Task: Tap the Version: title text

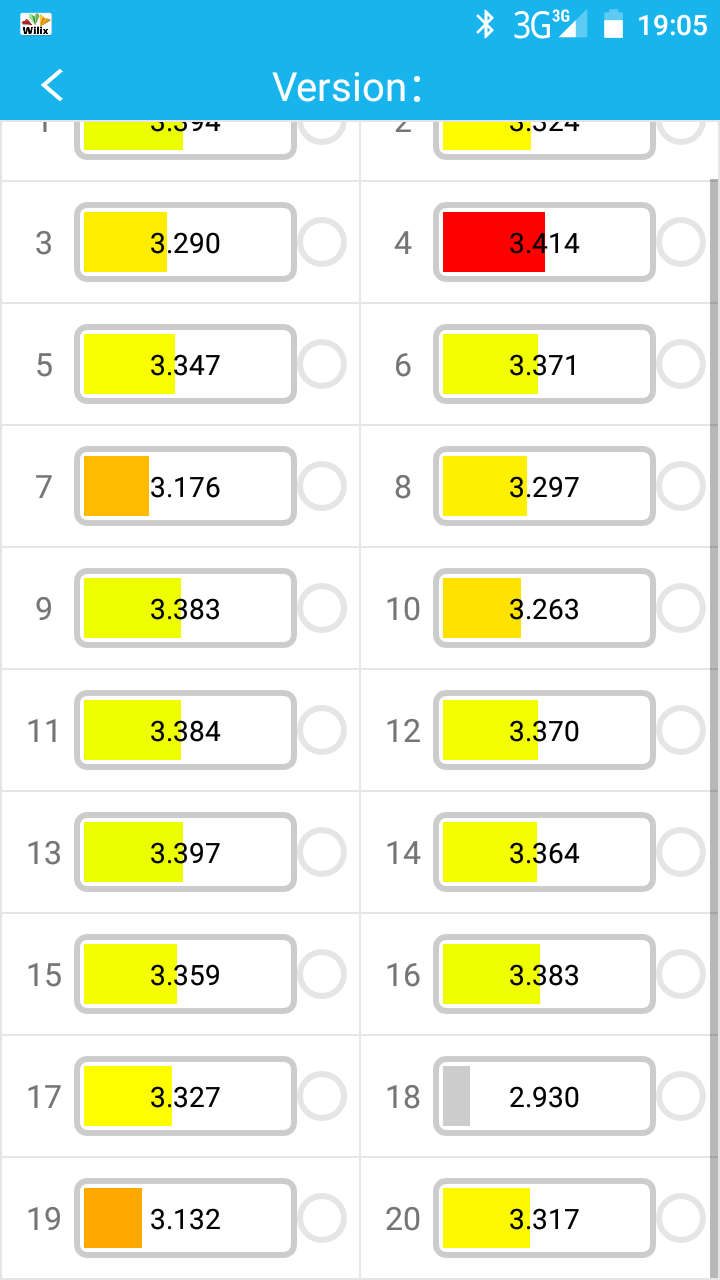Action: (x=347, y=87)
